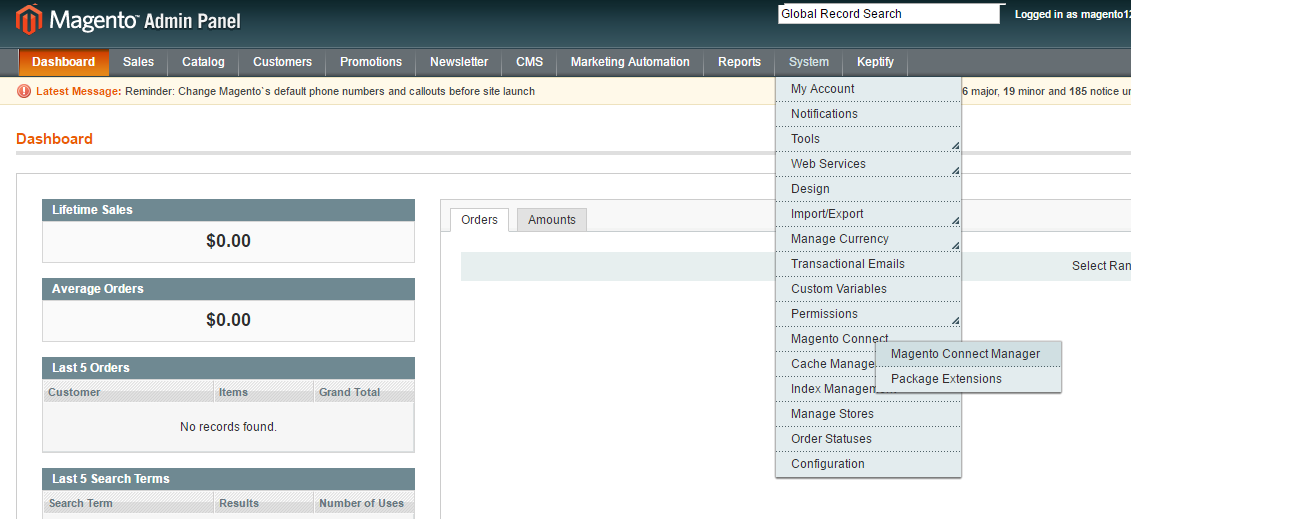Click the Dashboard page heading
Viewport: 1305px width, 519px height.
[54, 139]
